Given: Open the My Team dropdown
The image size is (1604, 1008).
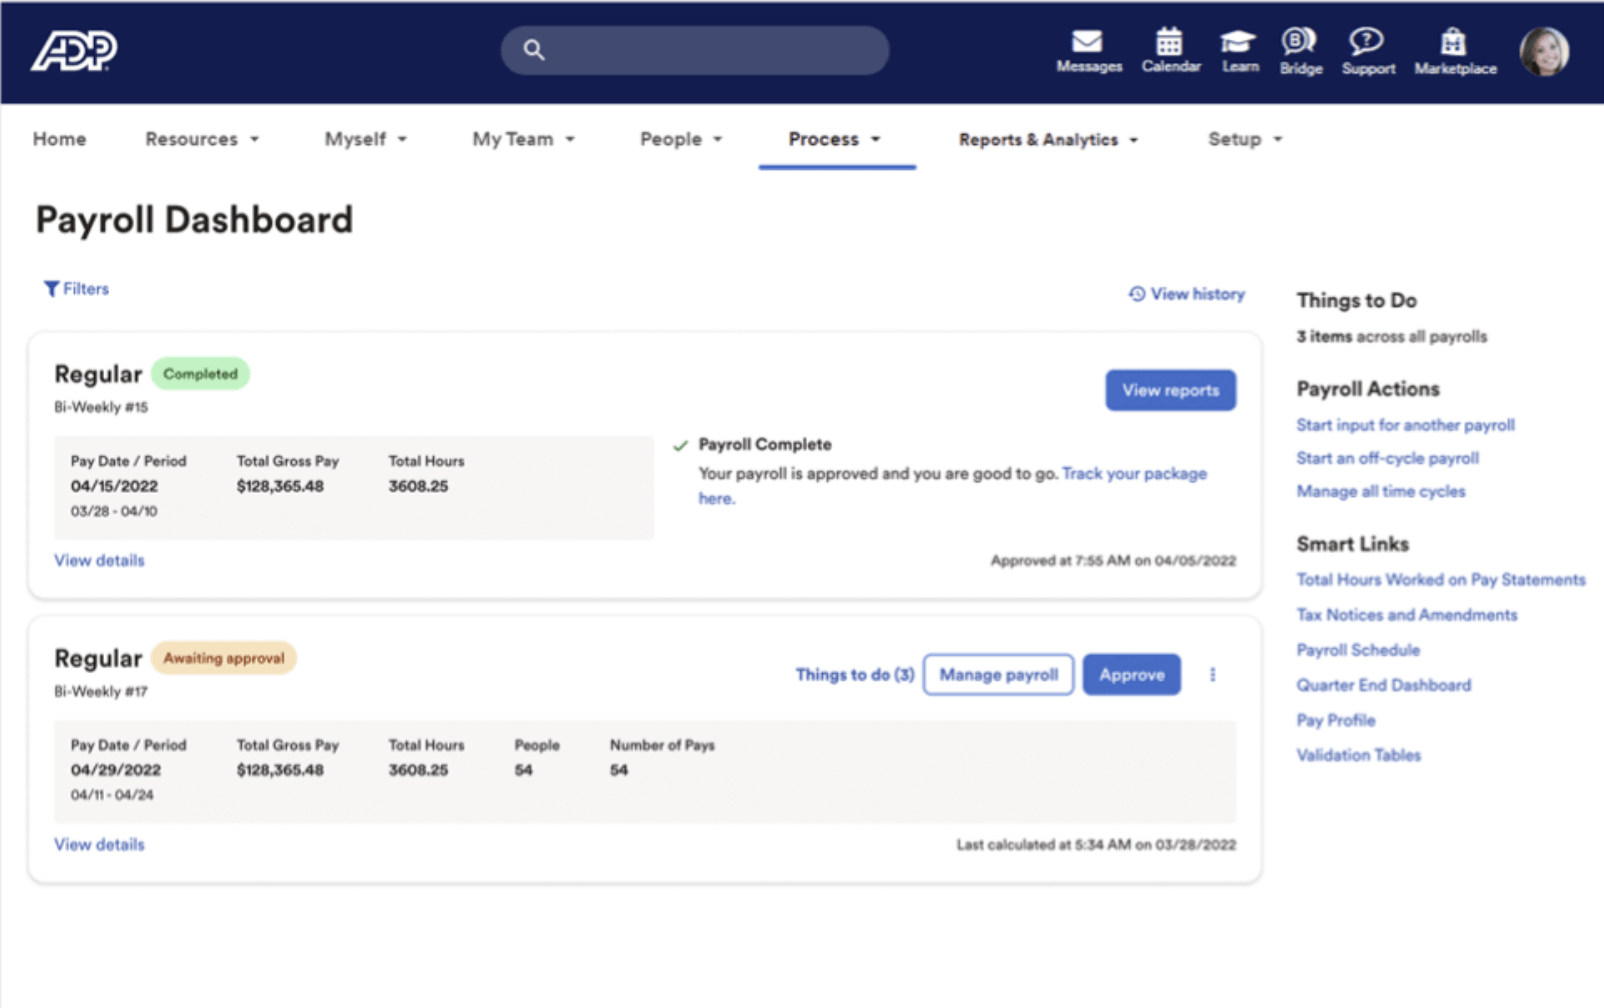Looking at the screenshot, I should pos(522,139).
